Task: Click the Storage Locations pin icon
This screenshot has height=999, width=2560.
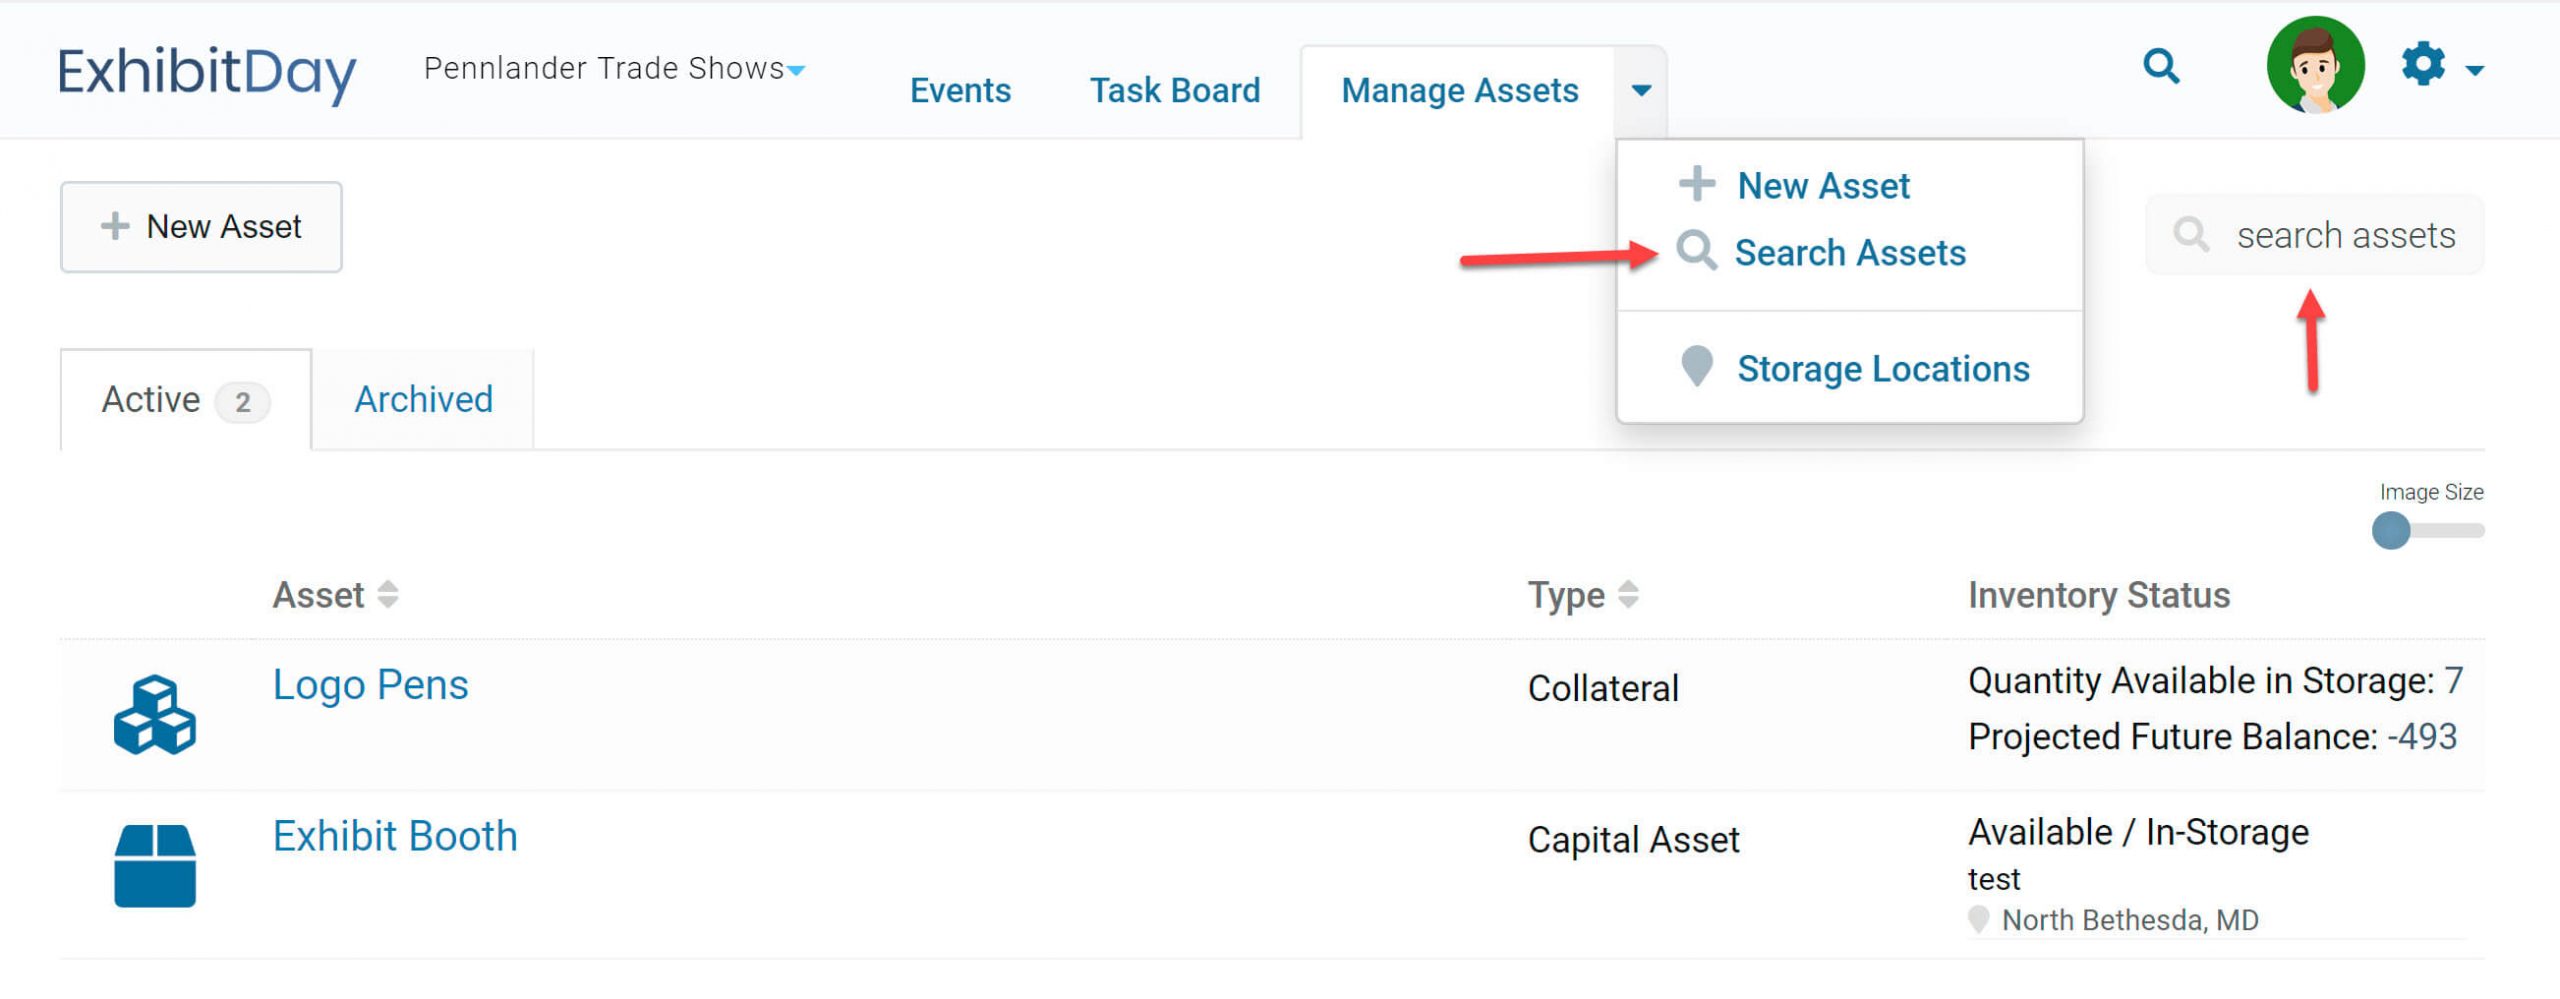Action: click(1697, 367)
